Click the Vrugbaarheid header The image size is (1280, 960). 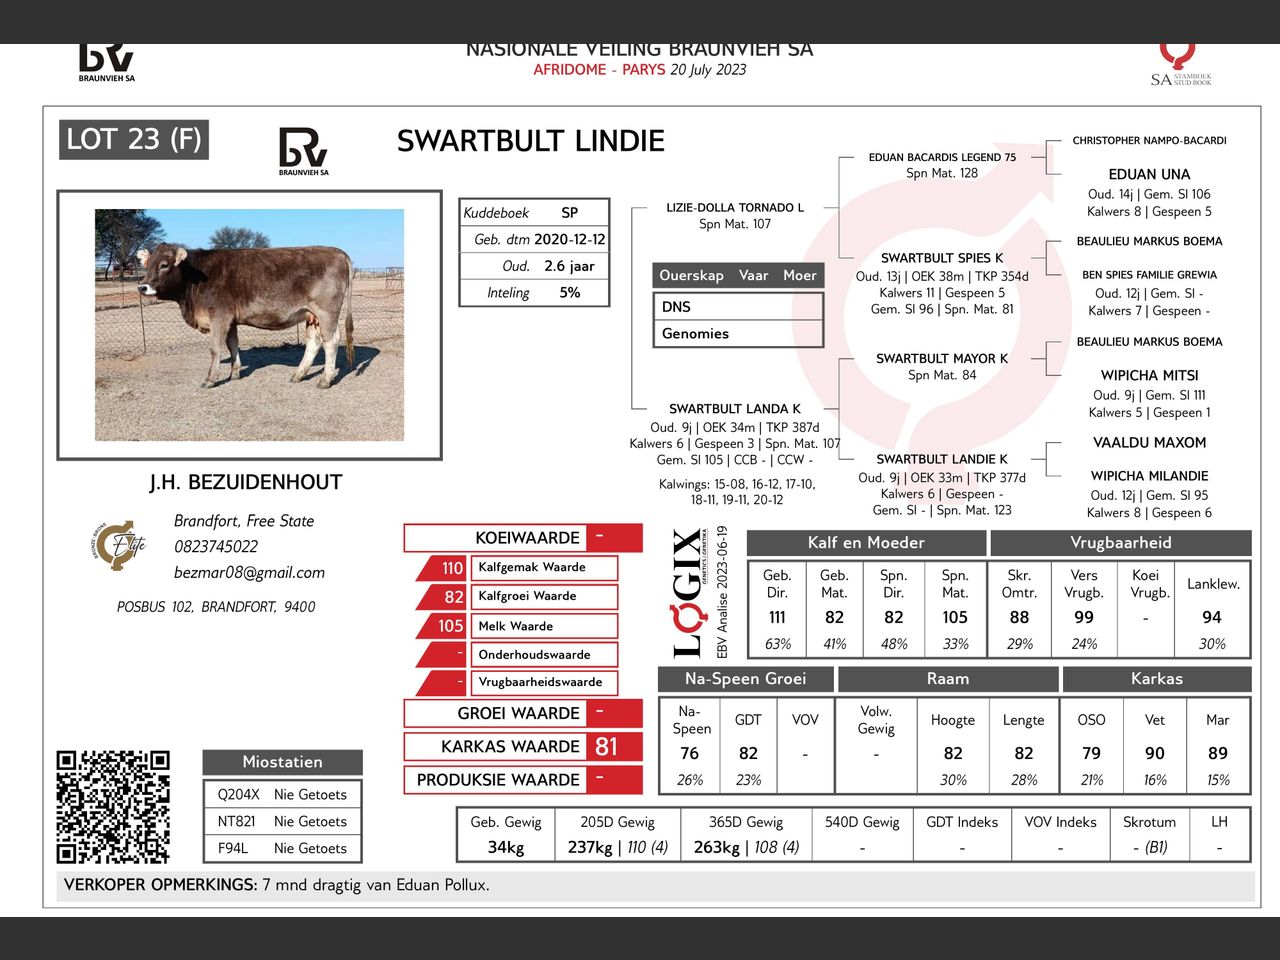point(1121,543)
